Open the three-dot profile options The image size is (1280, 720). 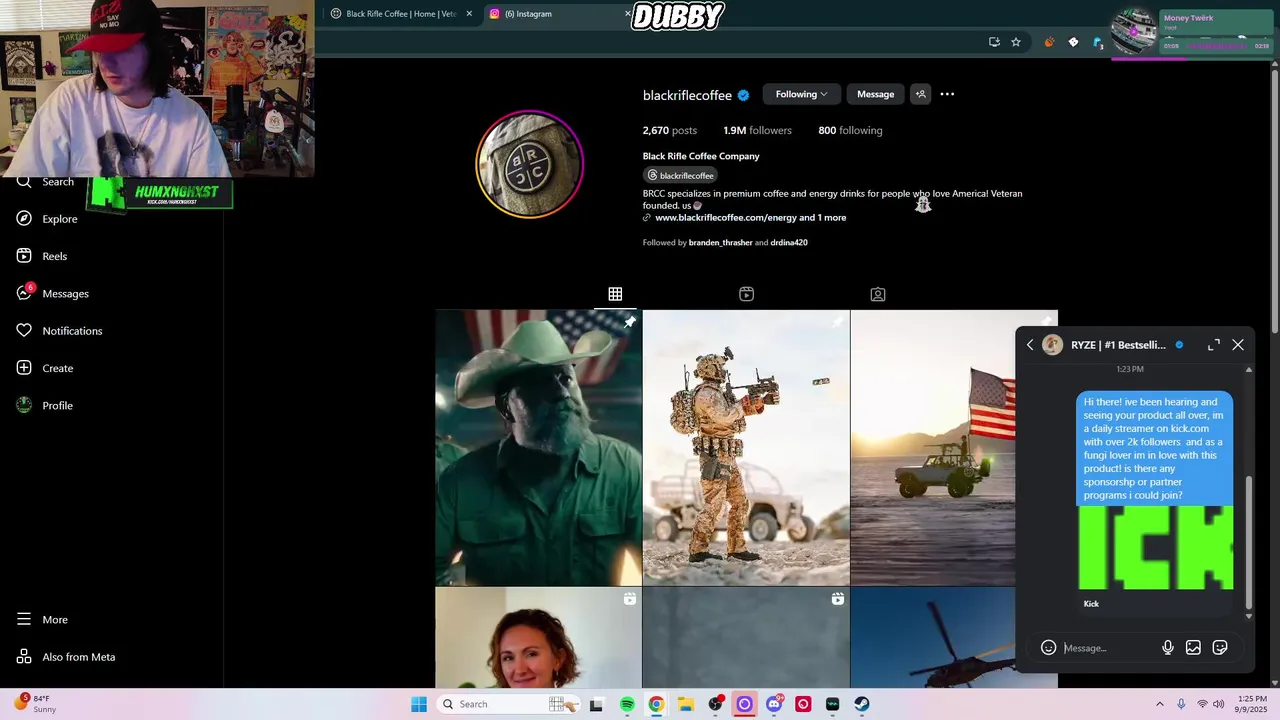coord(947,94)
